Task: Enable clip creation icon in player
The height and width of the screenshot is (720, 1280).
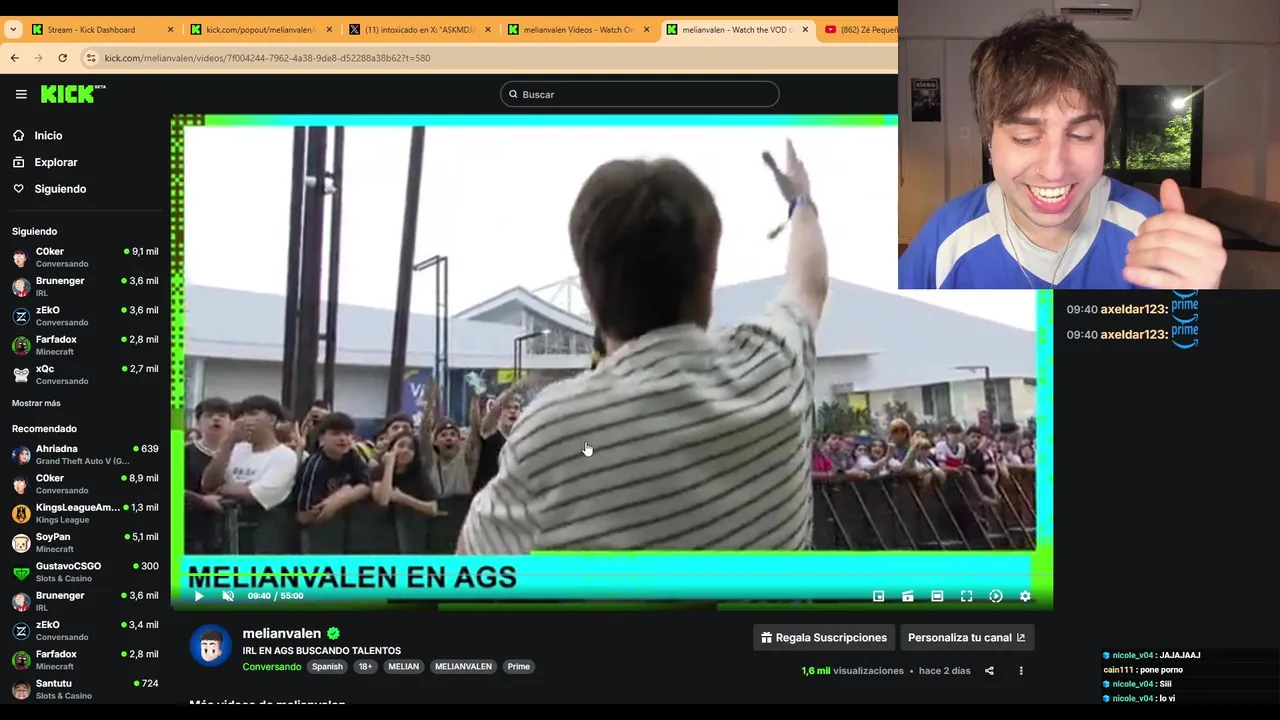Action: point(907,596)
